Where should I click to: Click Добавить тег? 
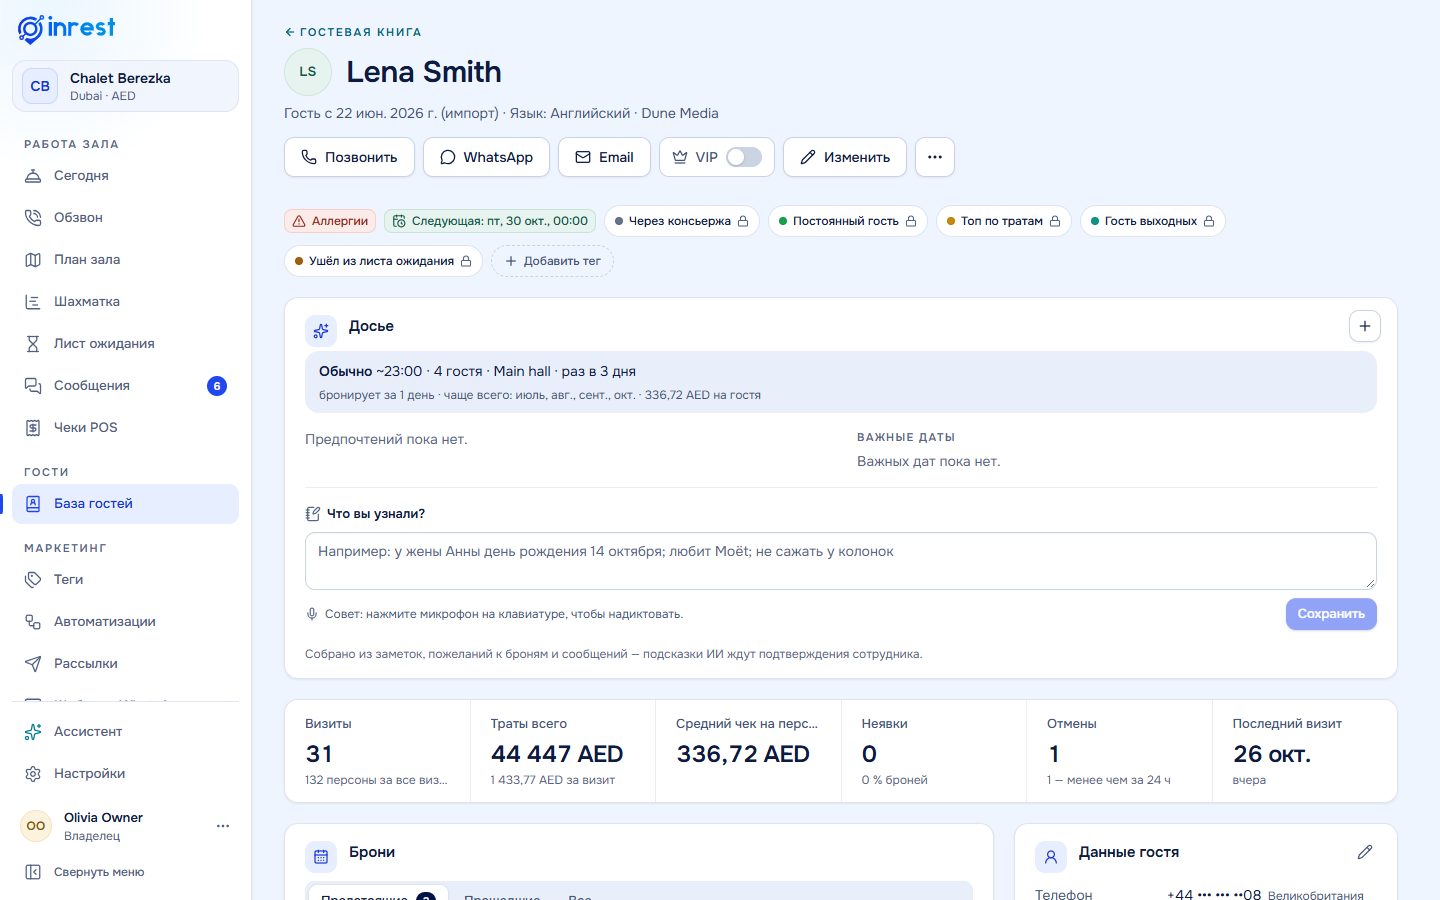click(552, 261)
